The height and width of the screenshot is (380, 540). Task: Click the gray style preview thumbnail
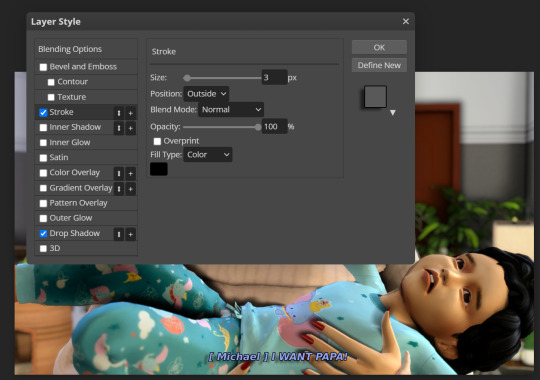(375, 97)
